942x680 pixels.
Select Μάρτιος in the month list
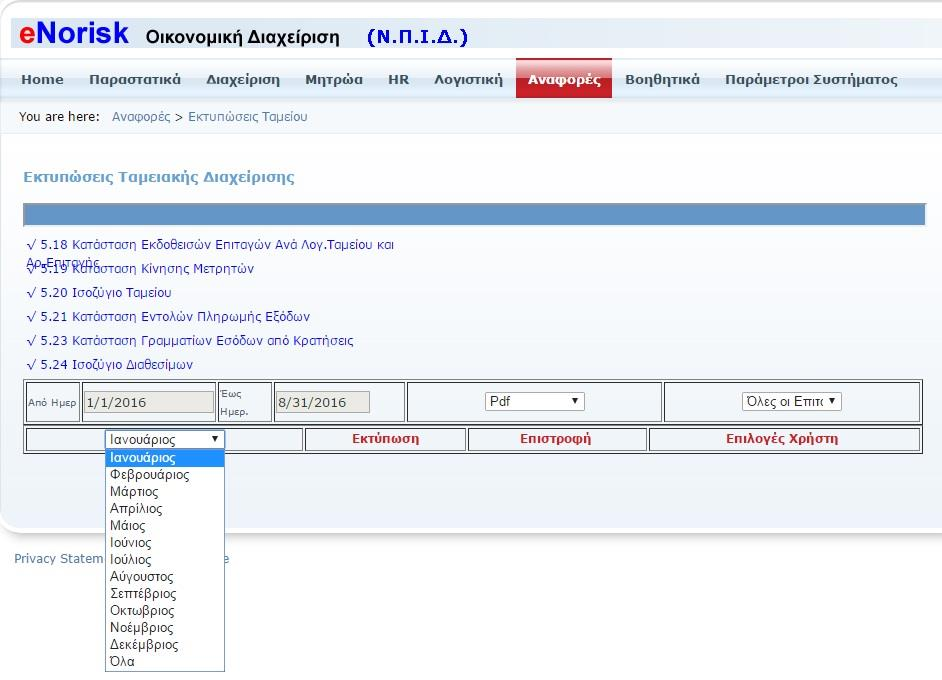[165, 491]
